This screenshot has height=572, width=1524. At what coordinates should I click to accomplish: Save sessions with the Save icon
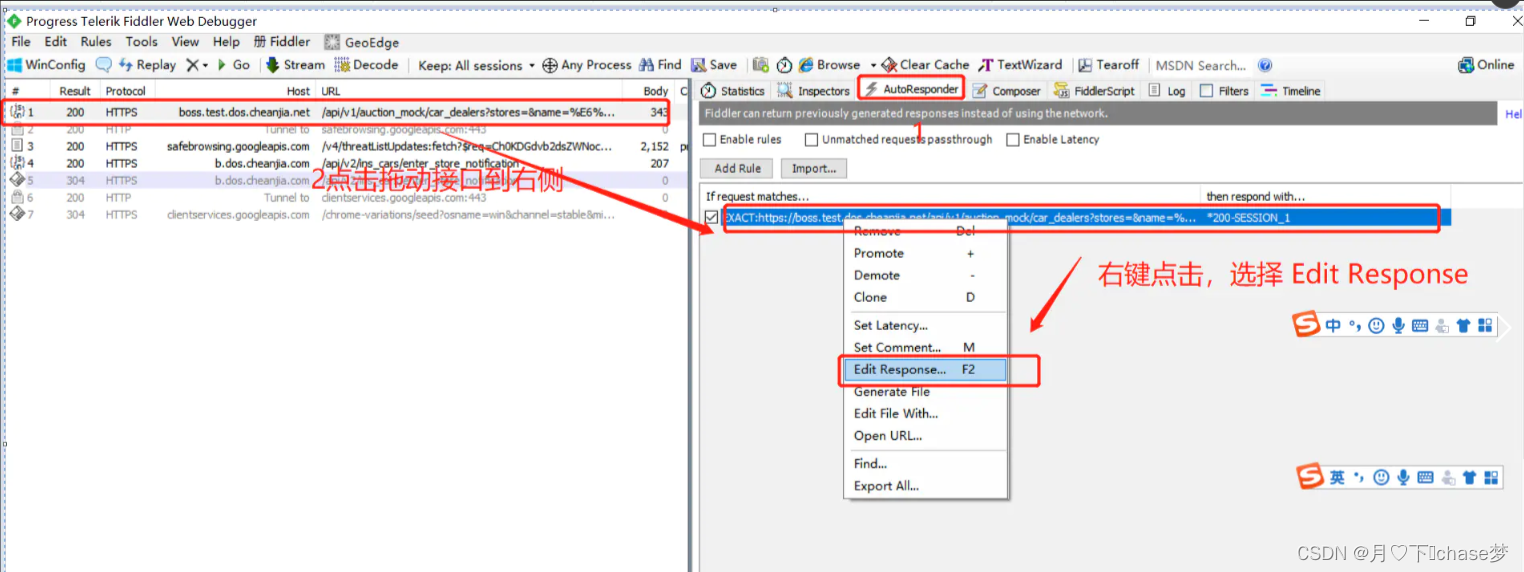[x=714, y=65]
